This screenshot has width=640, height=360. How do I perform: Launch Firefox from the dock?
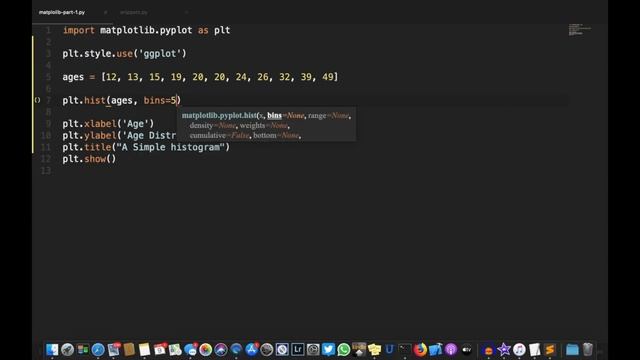point(420,350)
